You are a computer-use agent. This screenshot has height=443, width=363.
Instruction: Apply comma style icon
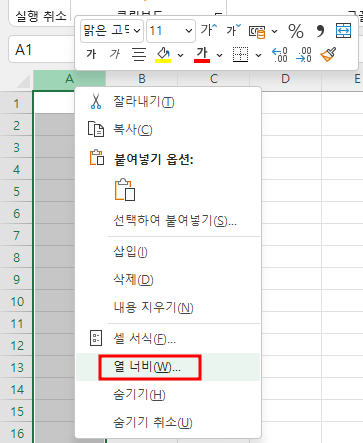click(320, 31)
